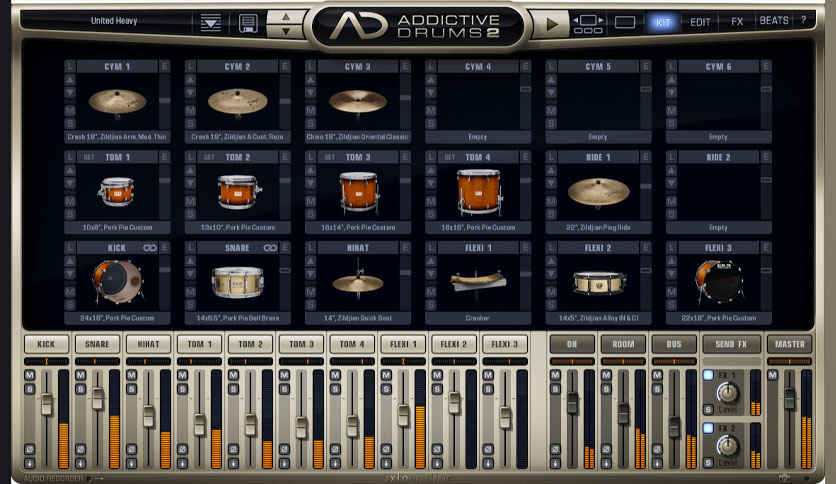Solo the CYM 3 kit piece
The height and width of the screenshot is (484, 836).
pos(311,124)
